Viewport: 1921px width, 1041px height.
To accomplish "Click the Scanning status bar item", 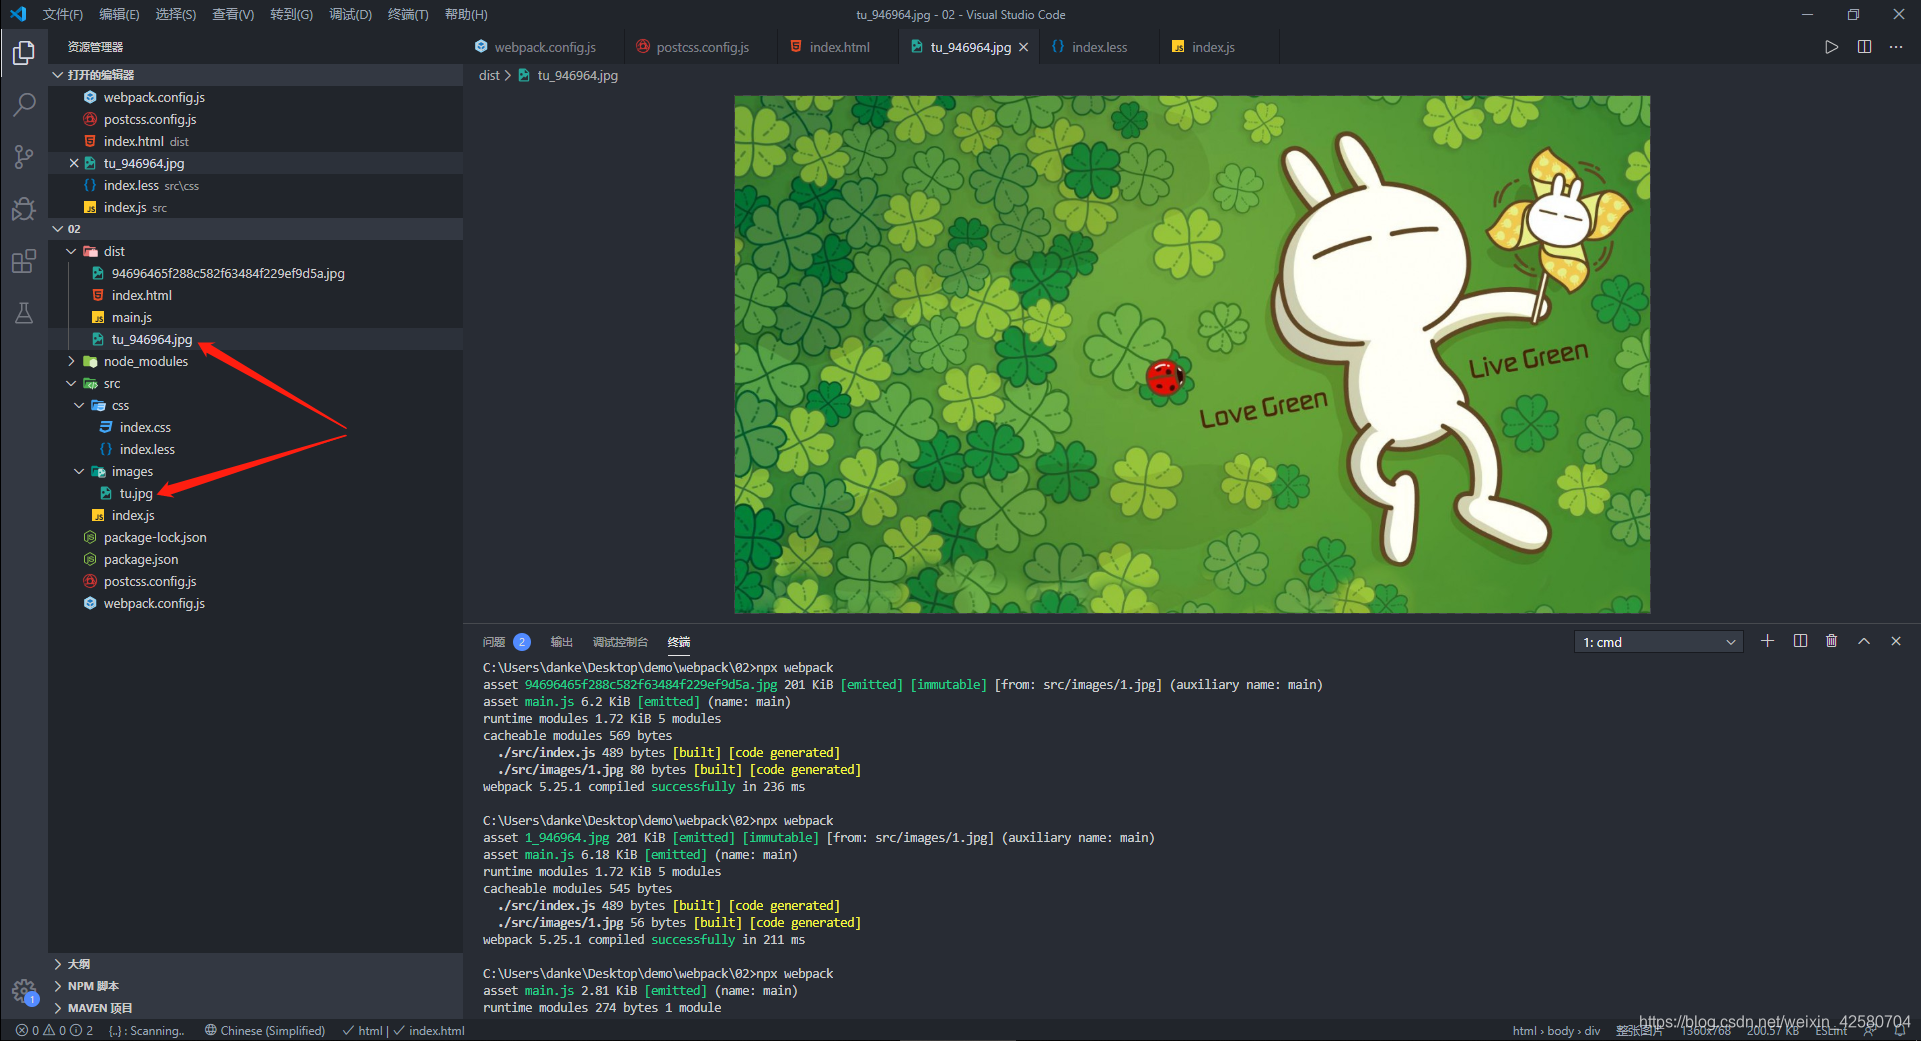I will coord(146,1030).
